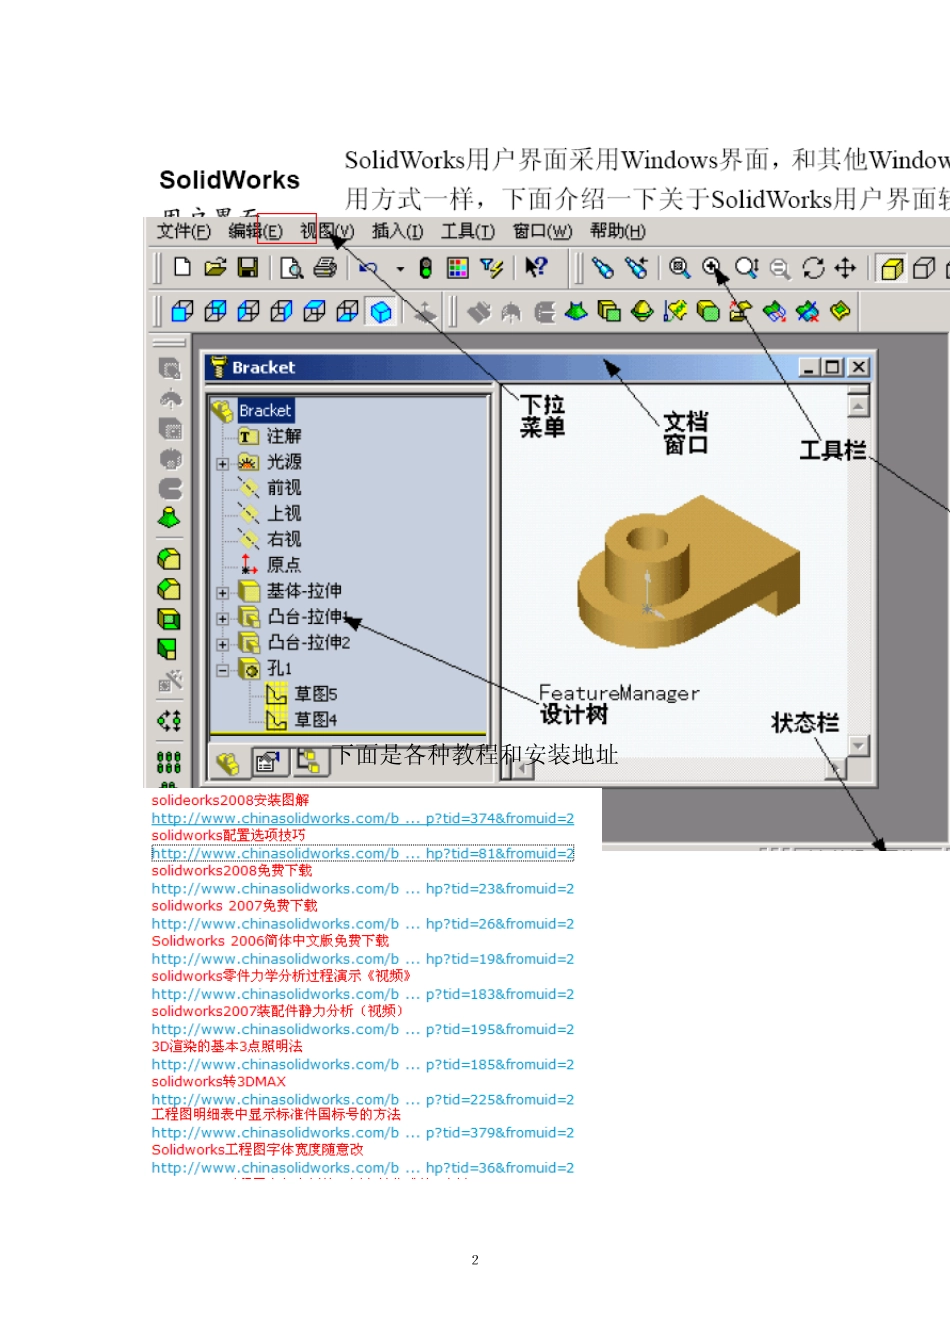Screen dimensions: 950x1344
Task: Open the link ending tid=183&fromuid=2
Action: [x=363, y=994]
